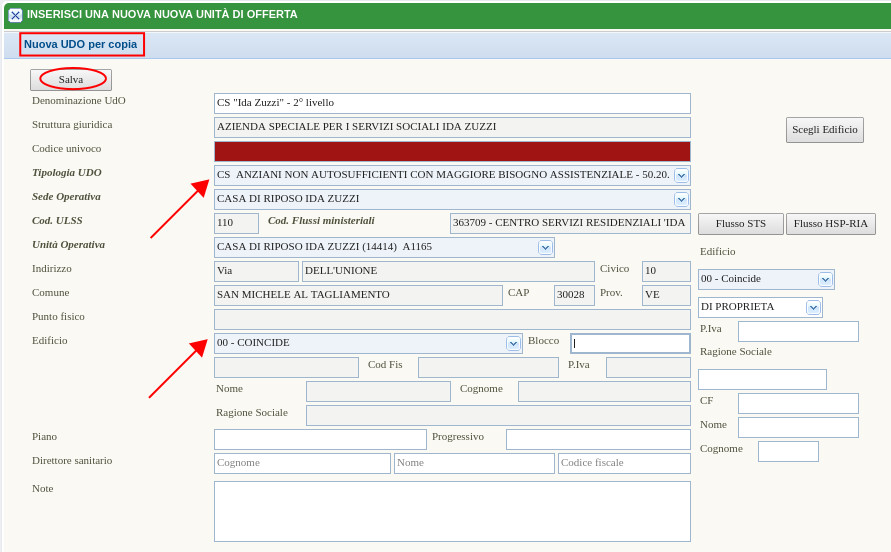
Task: Click the Piano input field
Action: [x=320, y=439]
